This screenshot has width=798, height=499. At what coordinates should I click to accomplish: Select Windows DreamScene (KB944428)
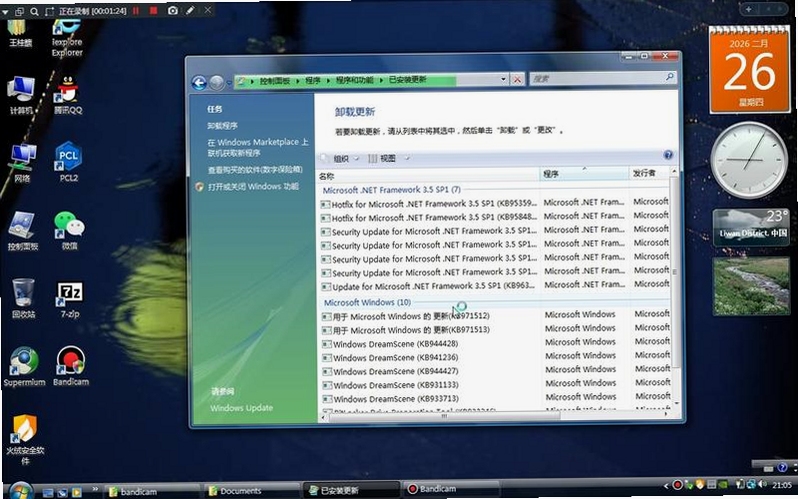pyautogui.click(x=390, y=344)
